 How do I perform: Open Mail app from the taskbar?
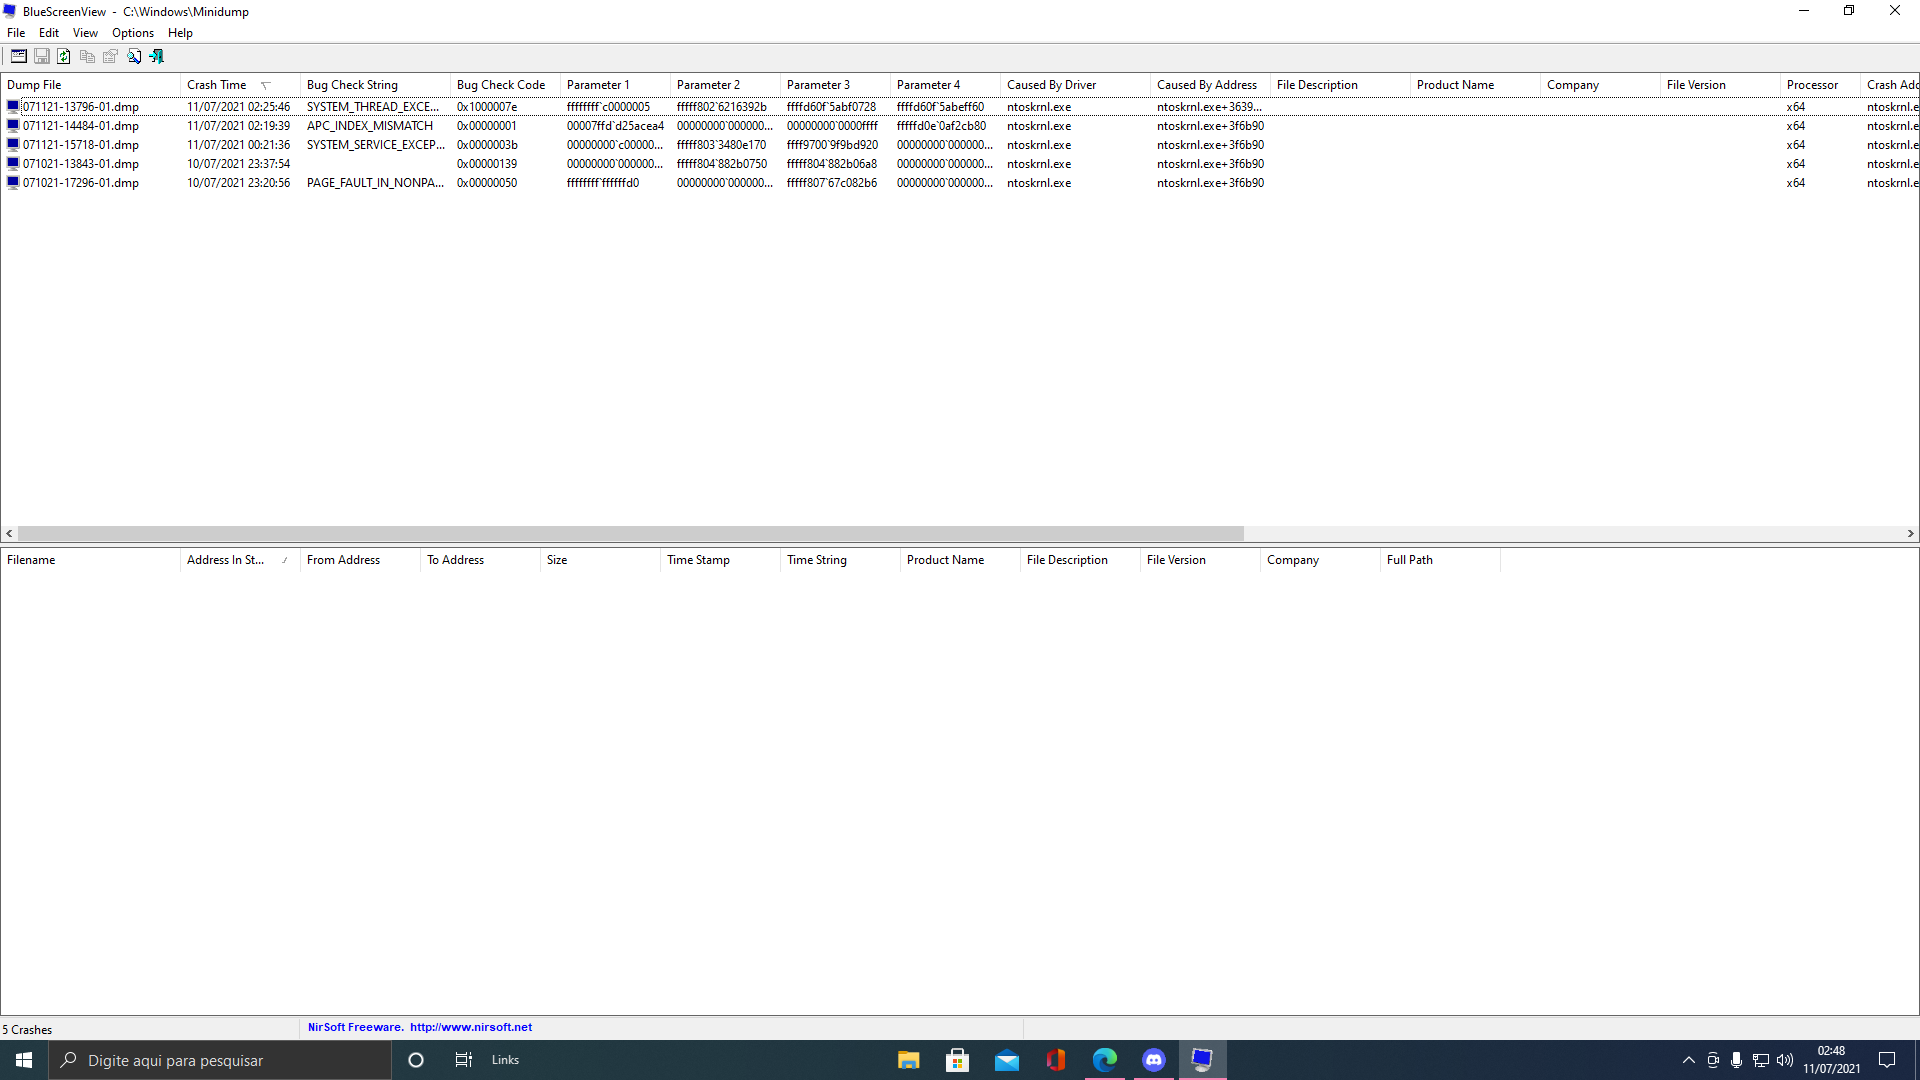(1006, 1060)
